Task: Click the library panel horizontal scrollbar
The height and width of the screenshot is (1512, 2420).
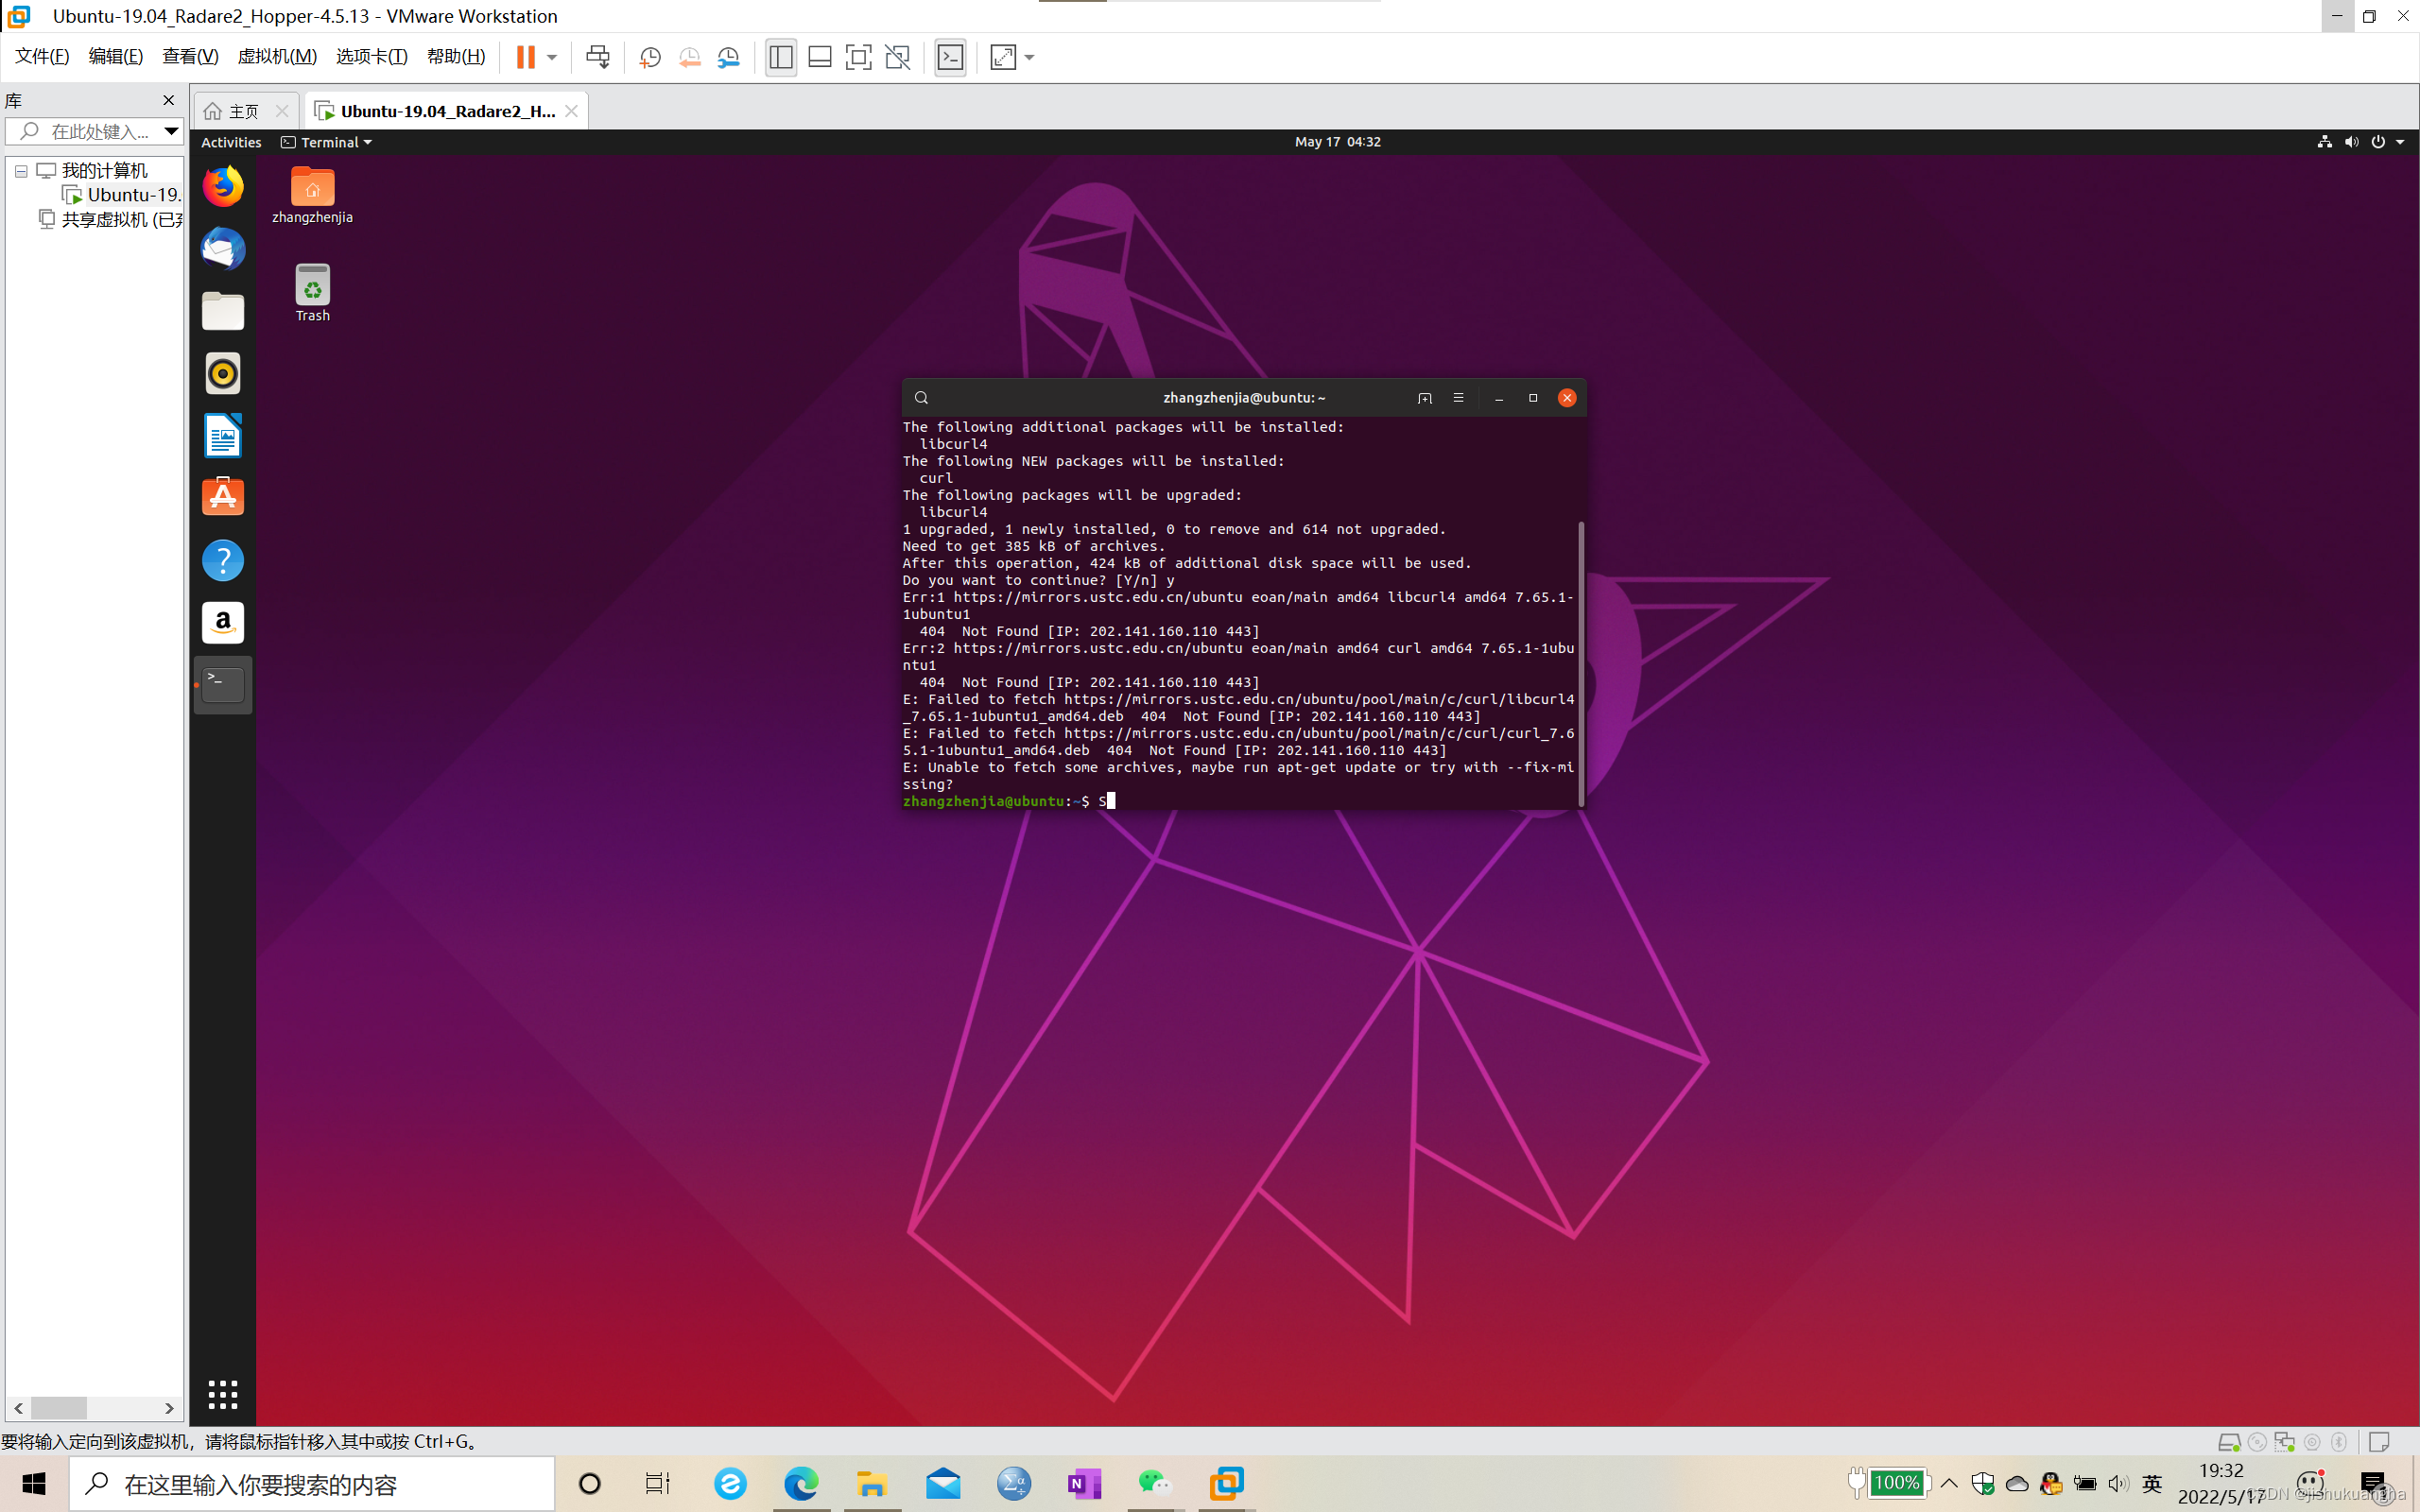Action: [x=59, y=1407]
